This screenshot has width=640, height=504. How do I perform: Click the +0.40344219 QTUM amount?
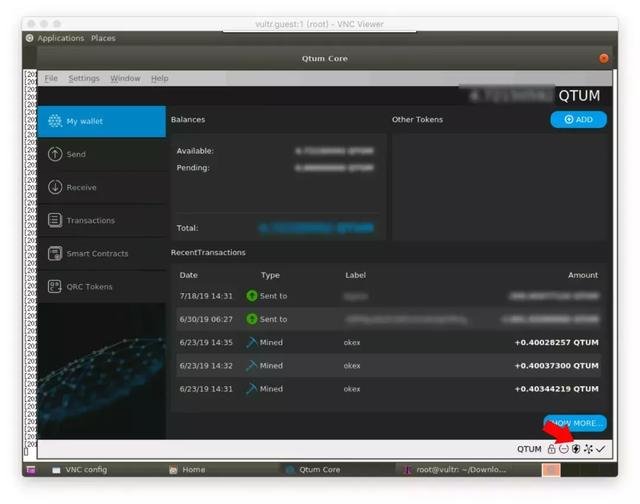557,389
